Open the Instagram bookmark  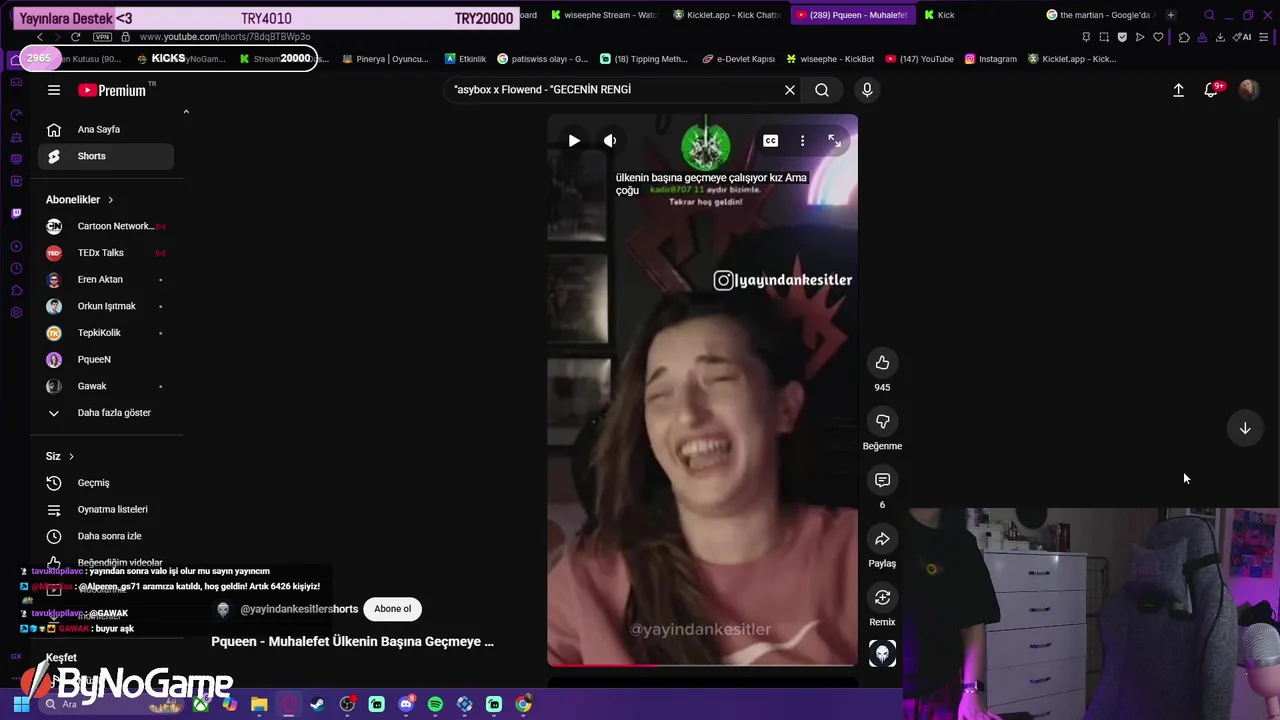click(990, 59)
